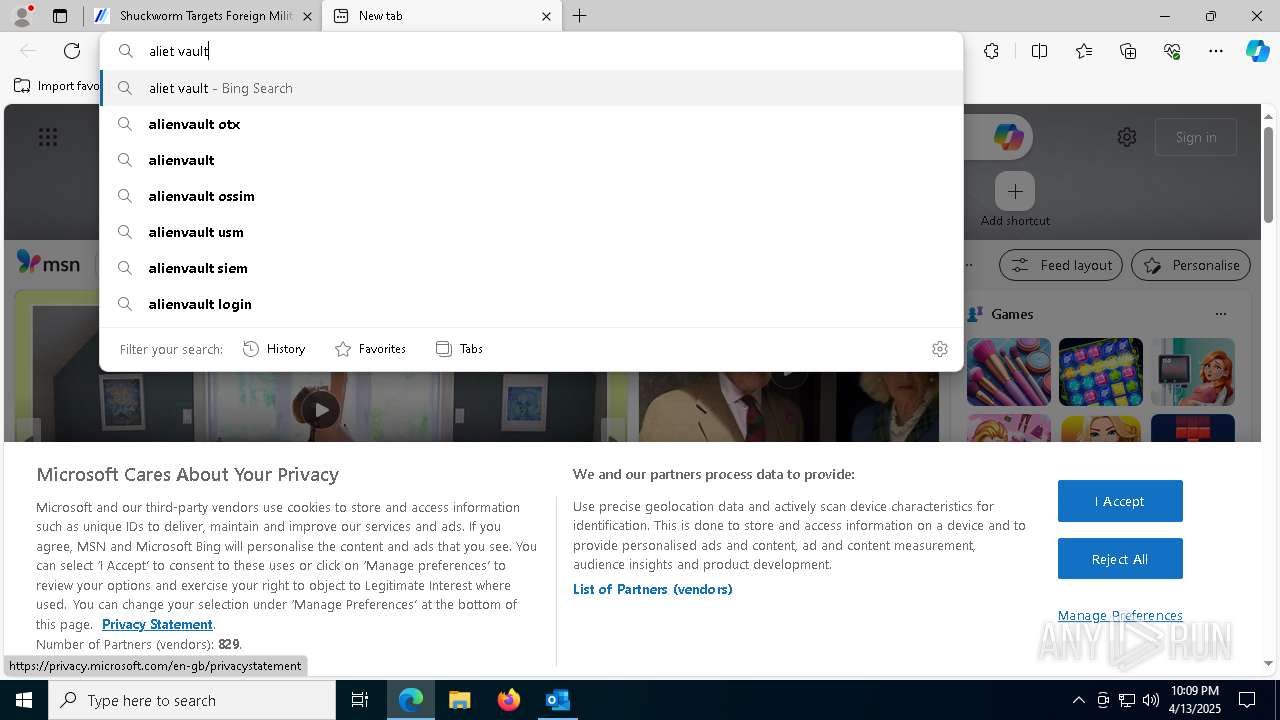Click the scrollbar down arrow
Image resolution: width=1280 pixels, height=720 pixels.
(1268, 663)
